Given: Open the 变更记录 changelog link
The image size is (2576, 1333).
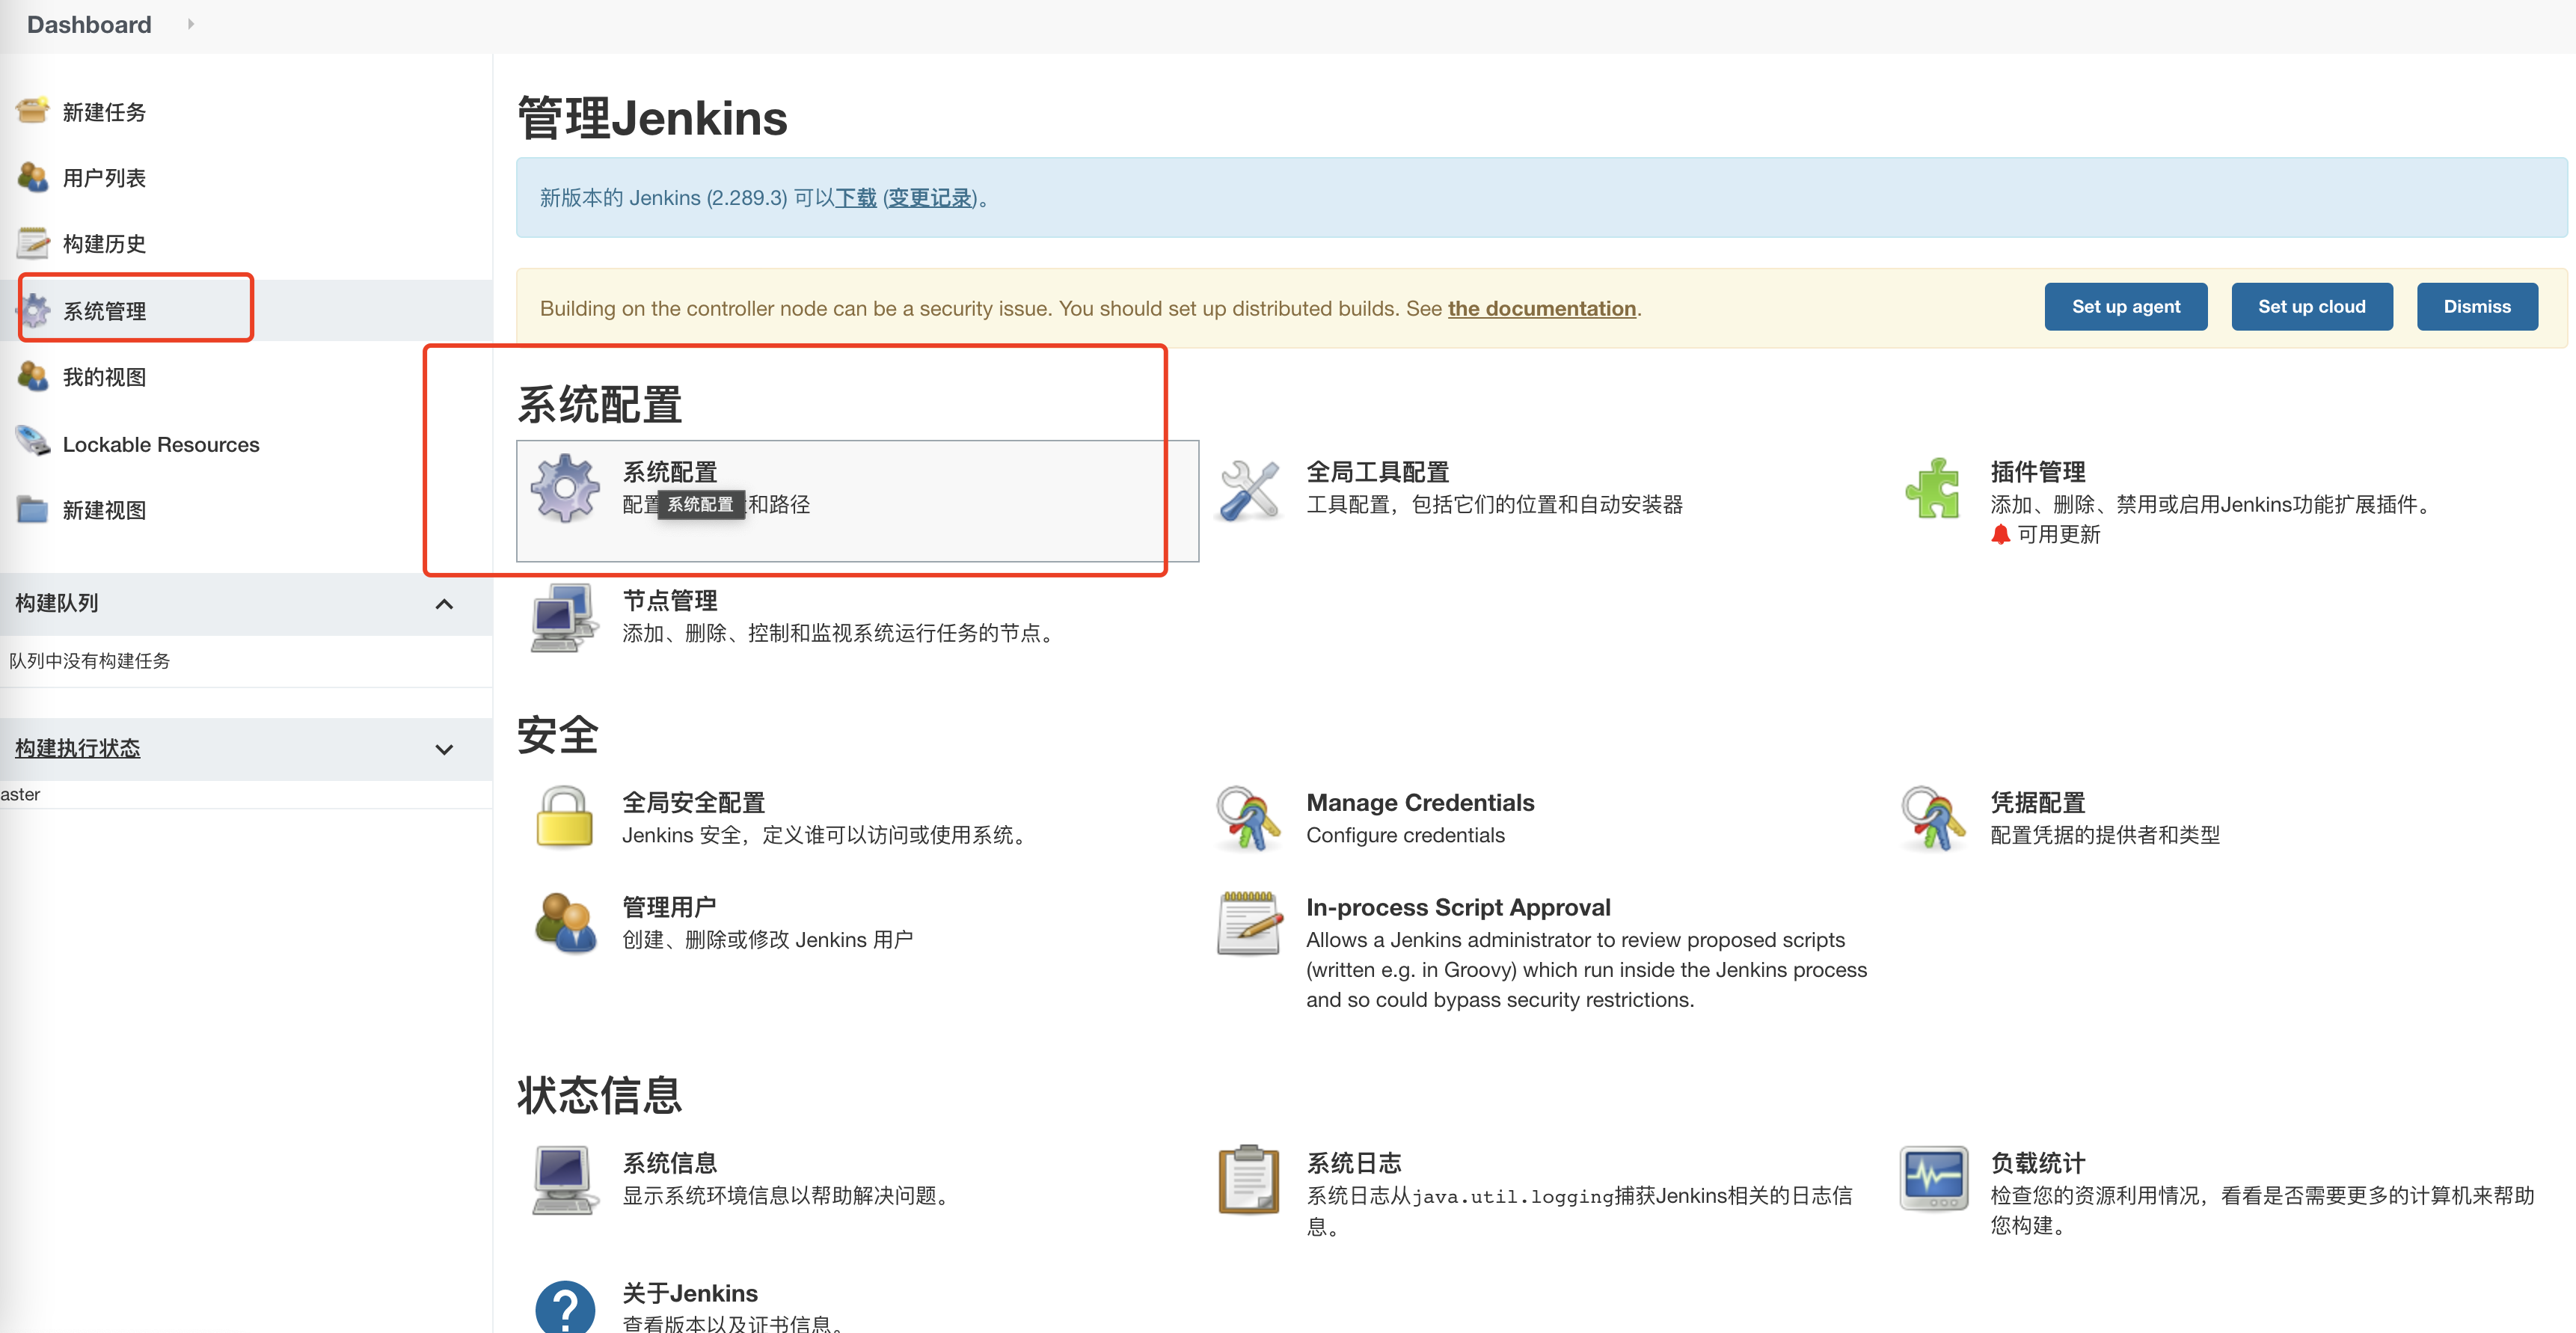Looking at the screenshot, I should 930,198.
